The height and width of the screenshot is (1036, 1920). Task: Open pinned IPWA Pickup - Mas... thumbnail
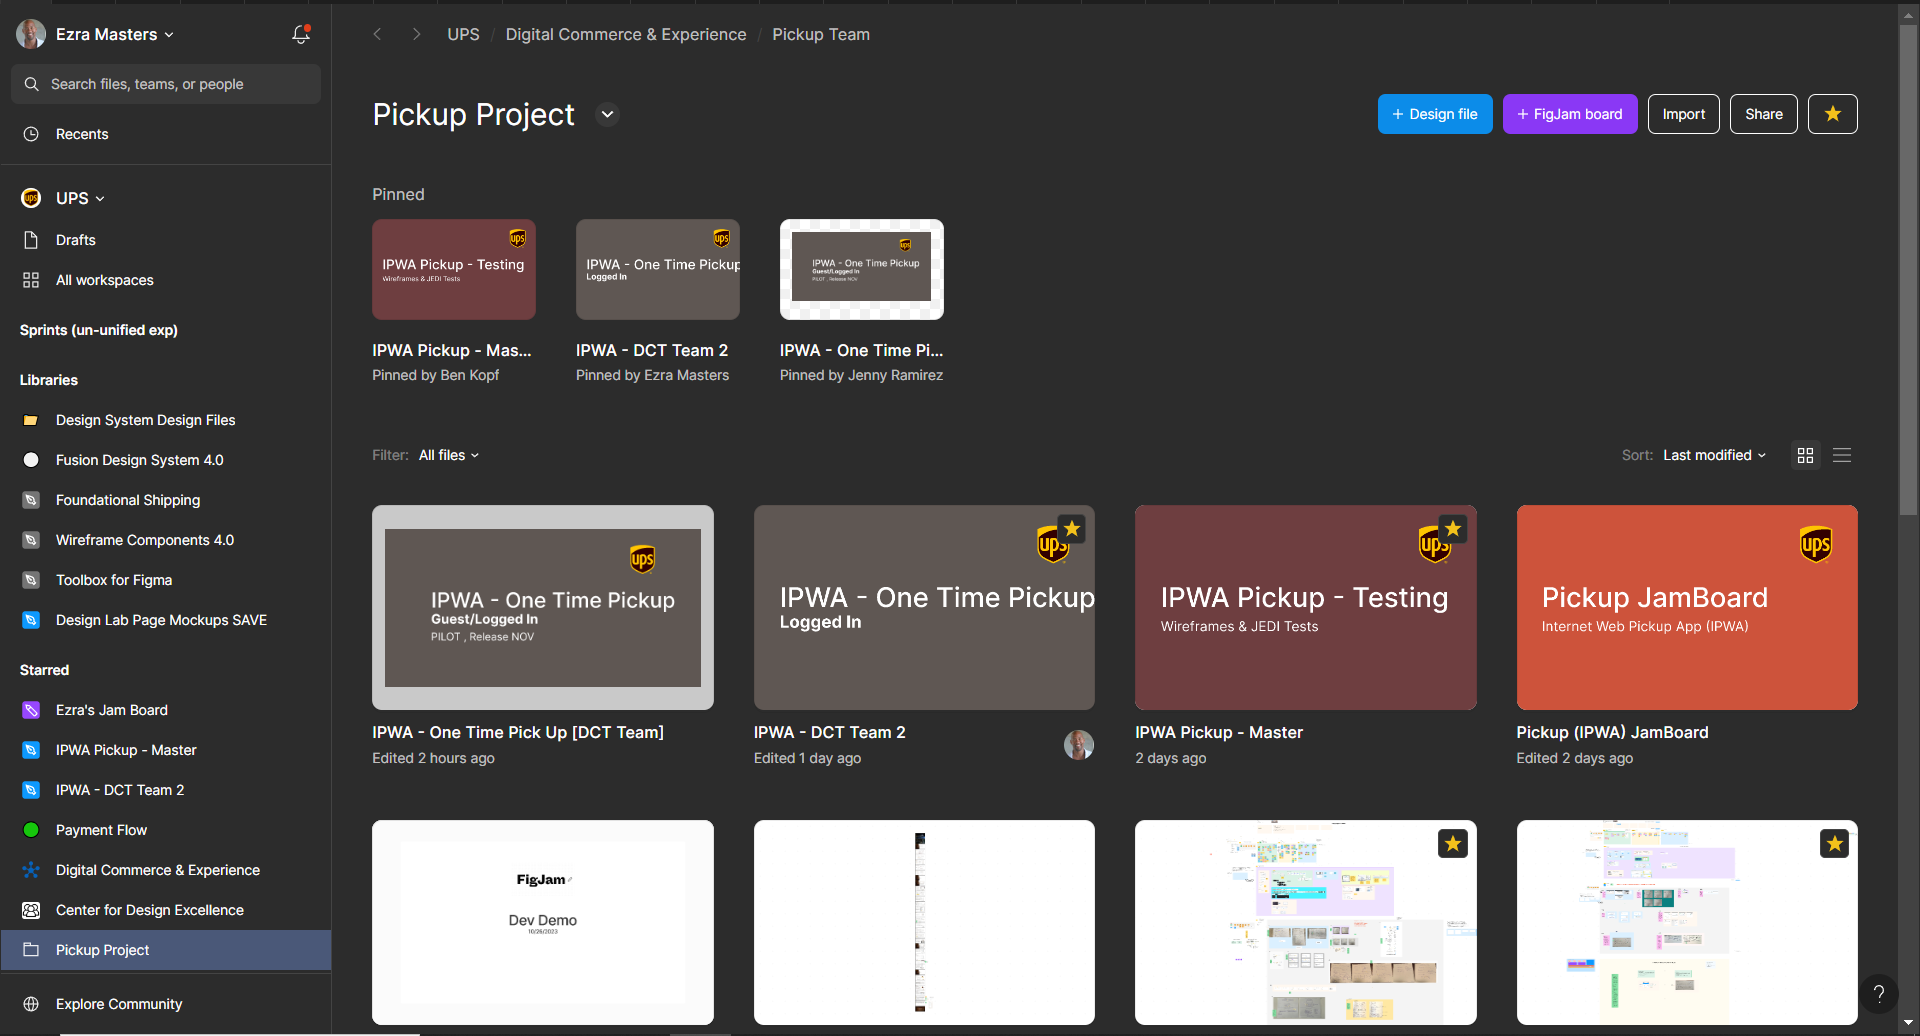click(x=454, y=270)
